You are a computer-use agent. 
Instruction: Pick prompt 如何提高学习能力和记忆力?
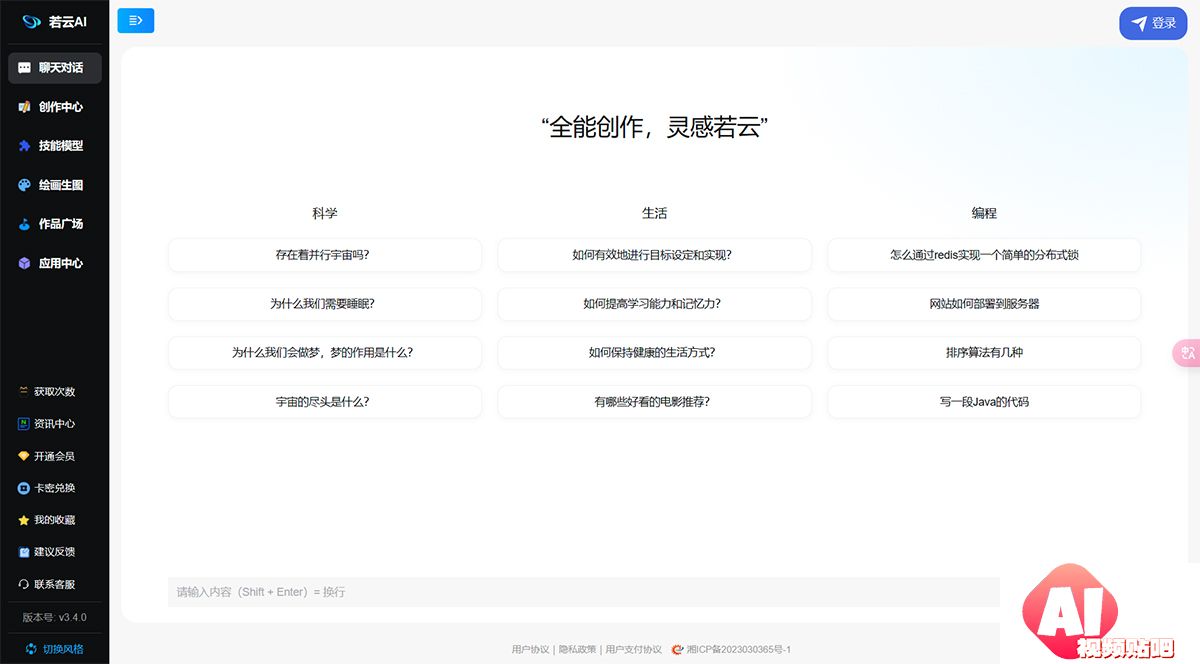[654, 304]
